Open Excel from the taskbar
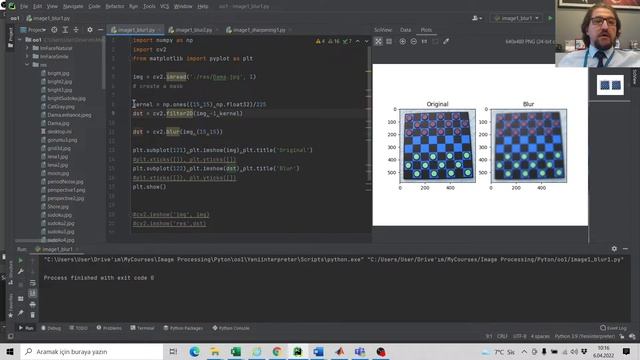This screenshot has height=360, width=640. tap(236, 351)
